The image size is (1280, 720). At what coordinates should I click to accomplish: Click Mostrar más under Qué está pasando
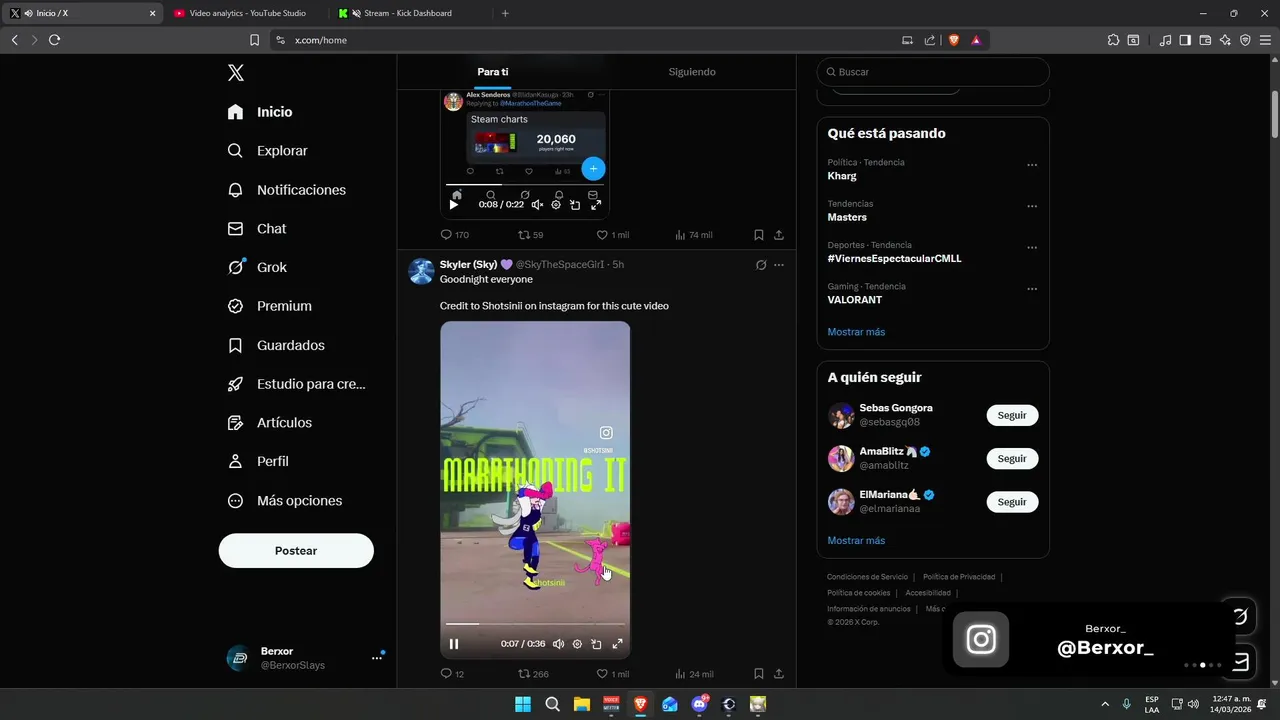coord(856,332)
